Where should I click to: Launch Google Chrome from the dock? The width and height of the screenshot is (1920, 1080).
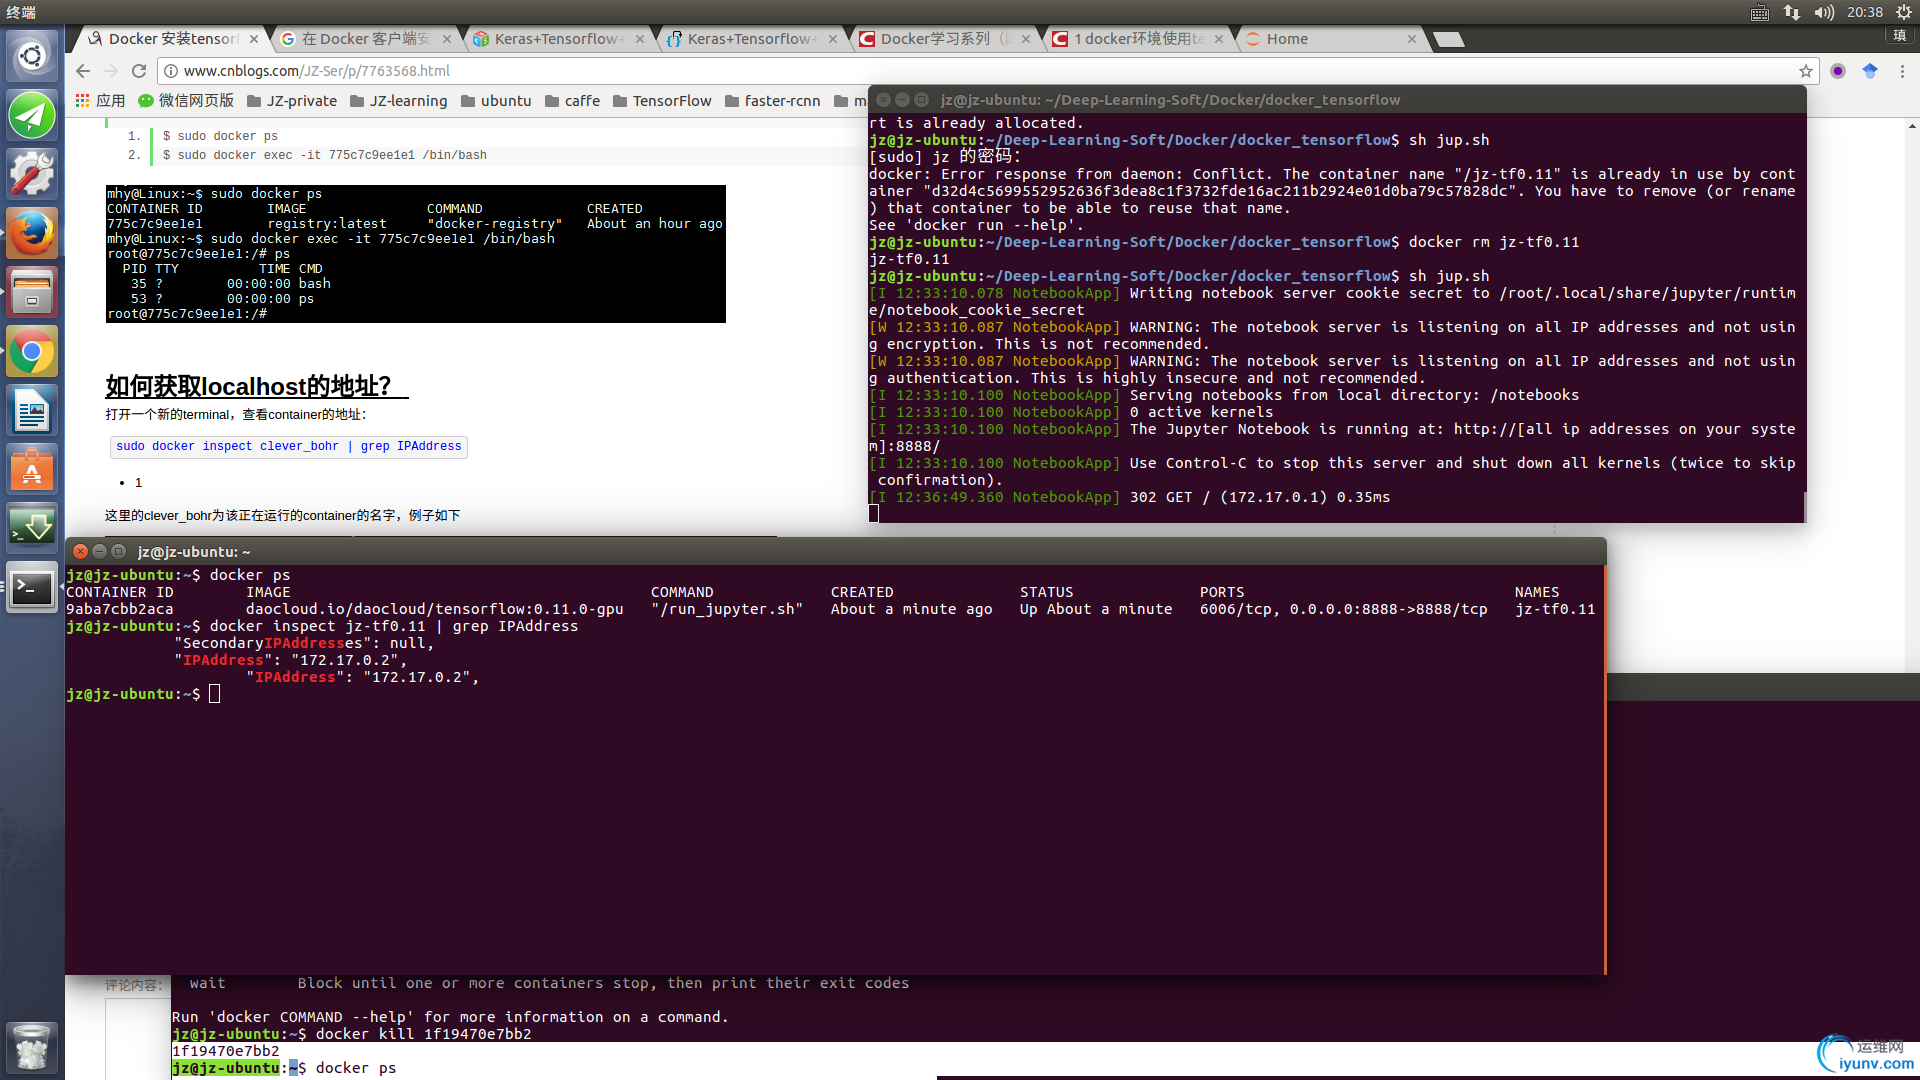[32, 351]
